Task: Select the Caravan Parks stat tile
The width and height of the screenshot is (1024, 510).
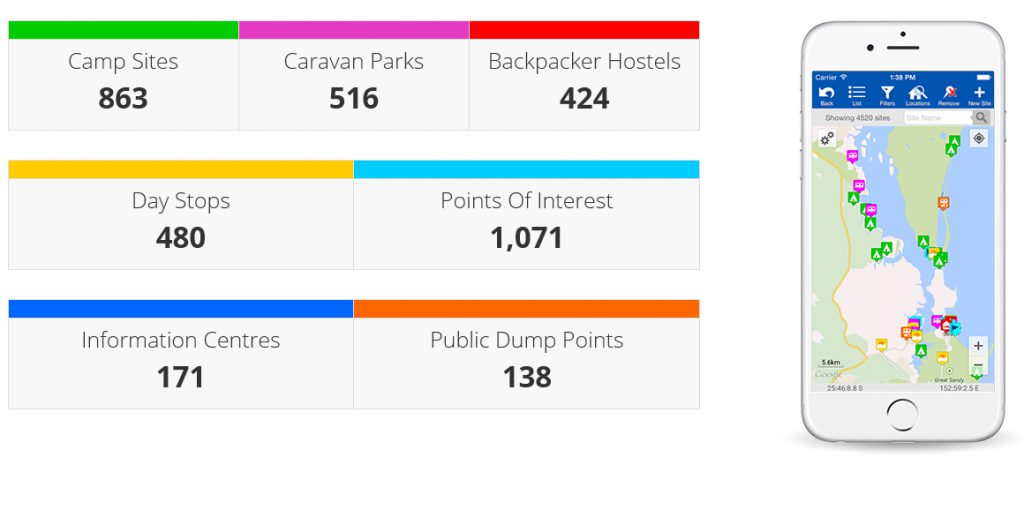Action: click(354, 76)
